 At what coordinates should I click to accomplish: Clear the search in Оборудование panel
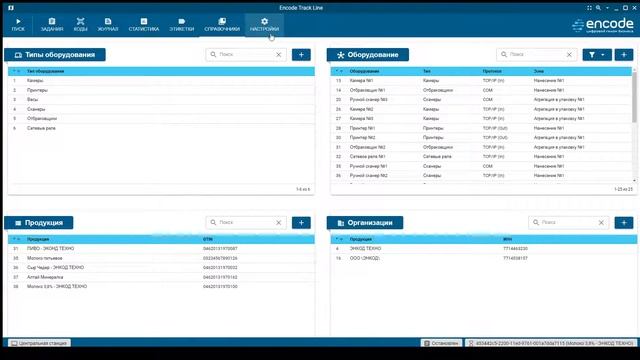[x=569, y=55]
